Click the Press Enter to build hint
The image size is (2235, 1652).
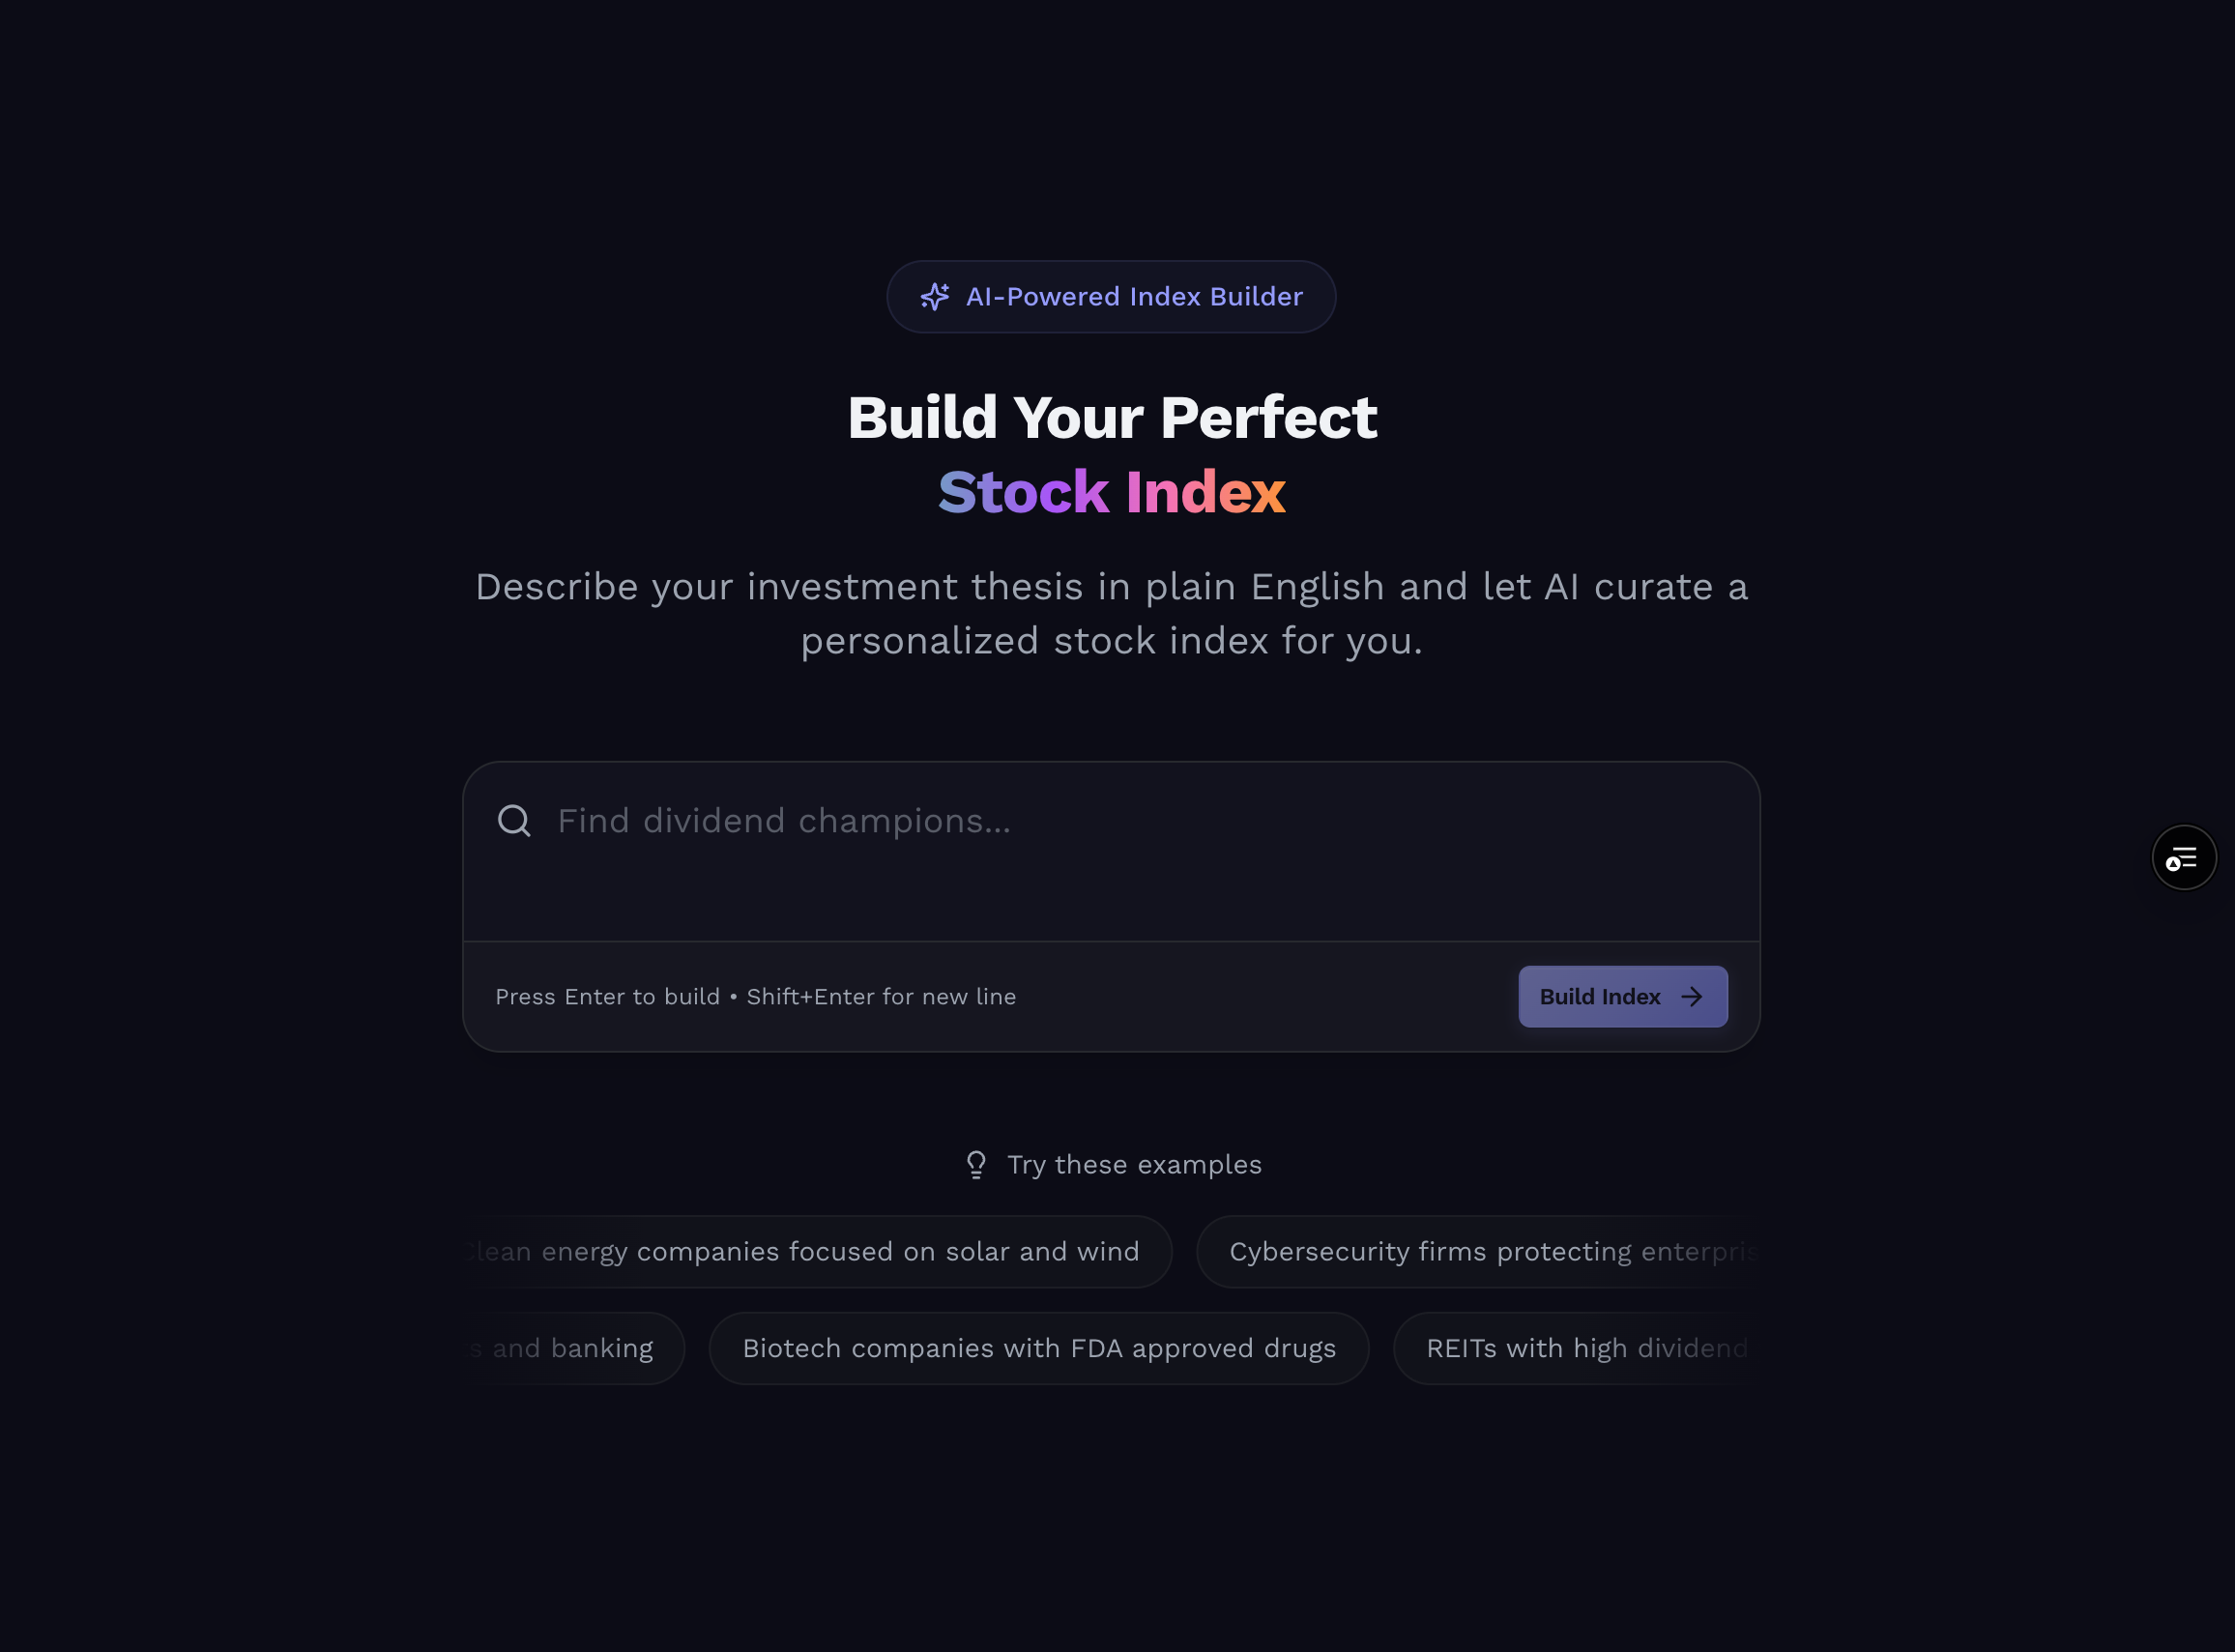tap(607, 997)
